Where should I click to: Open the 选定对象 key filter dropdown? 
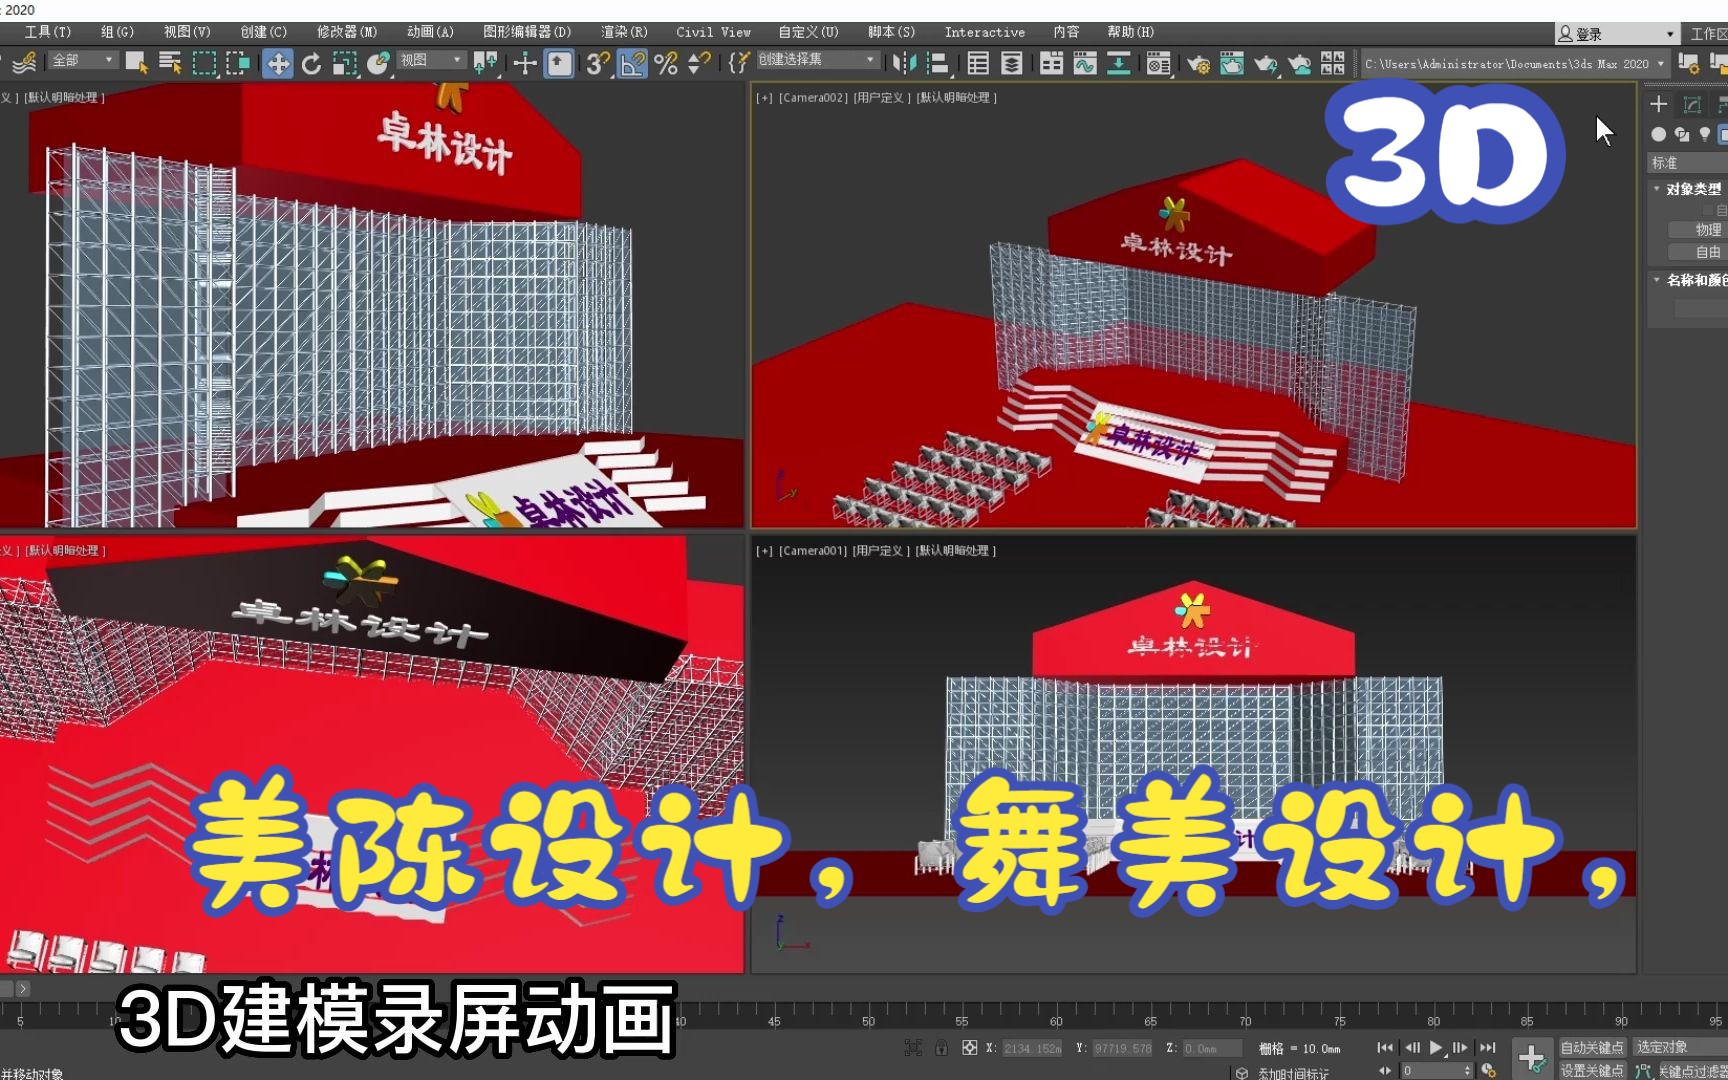click(1680, 1047)
